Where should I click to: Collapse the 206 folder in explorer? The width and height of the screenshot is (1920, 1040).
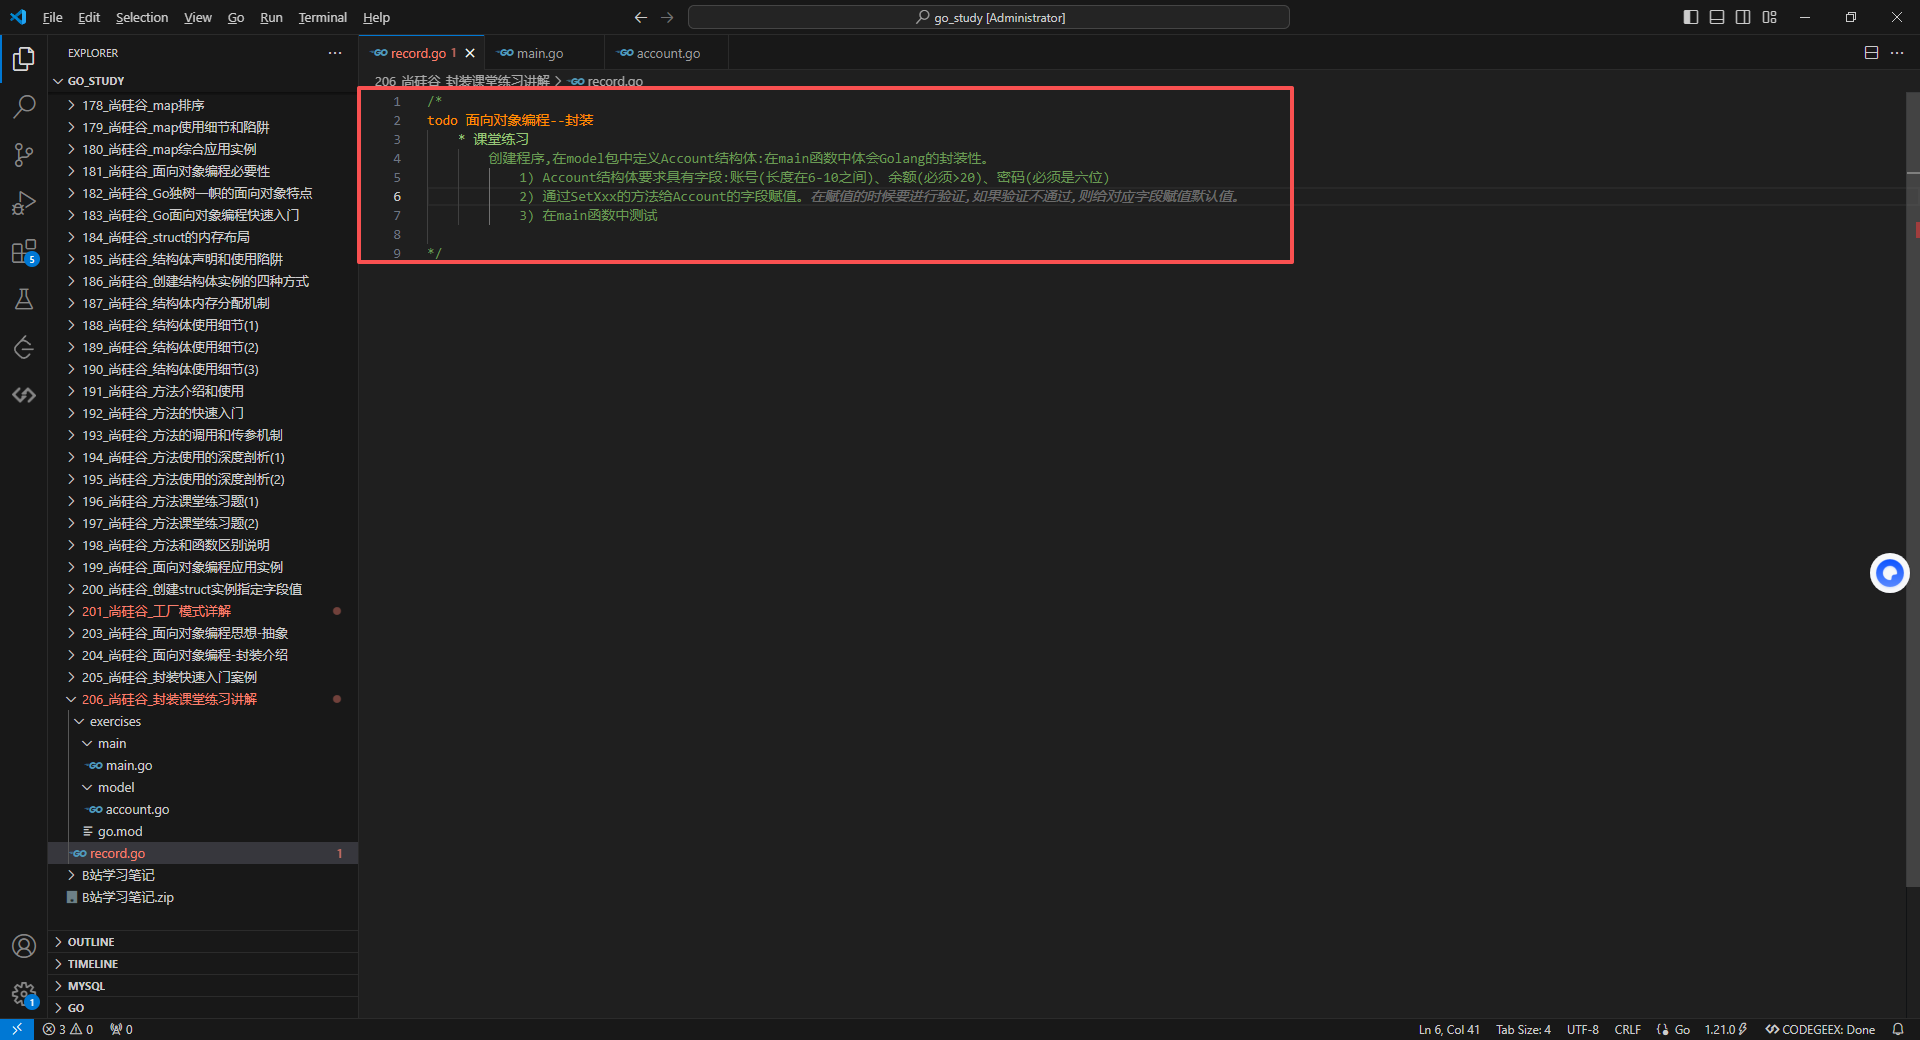pyautogui.click(x=203, y=699)
